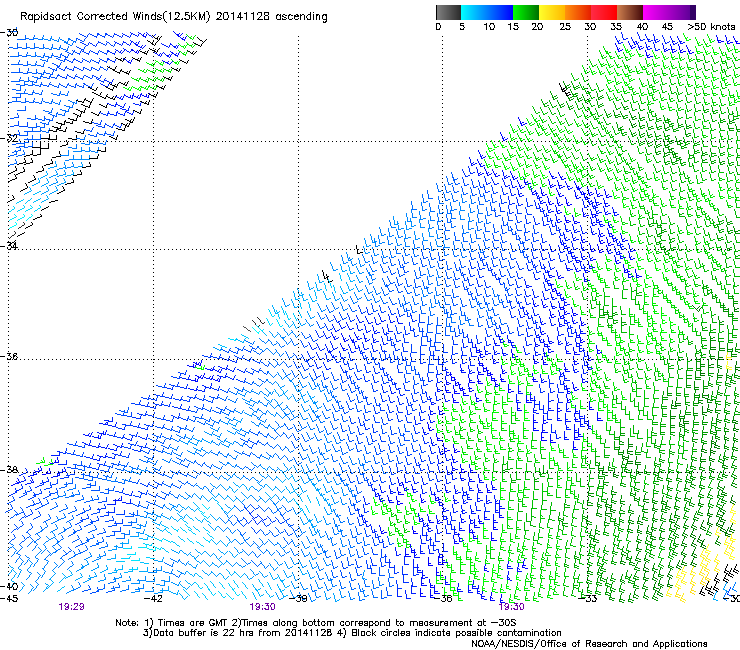Click the chart title 'Rapidsact Corrected Winds(12.5KM)'
740x650 pixels.
115,17
